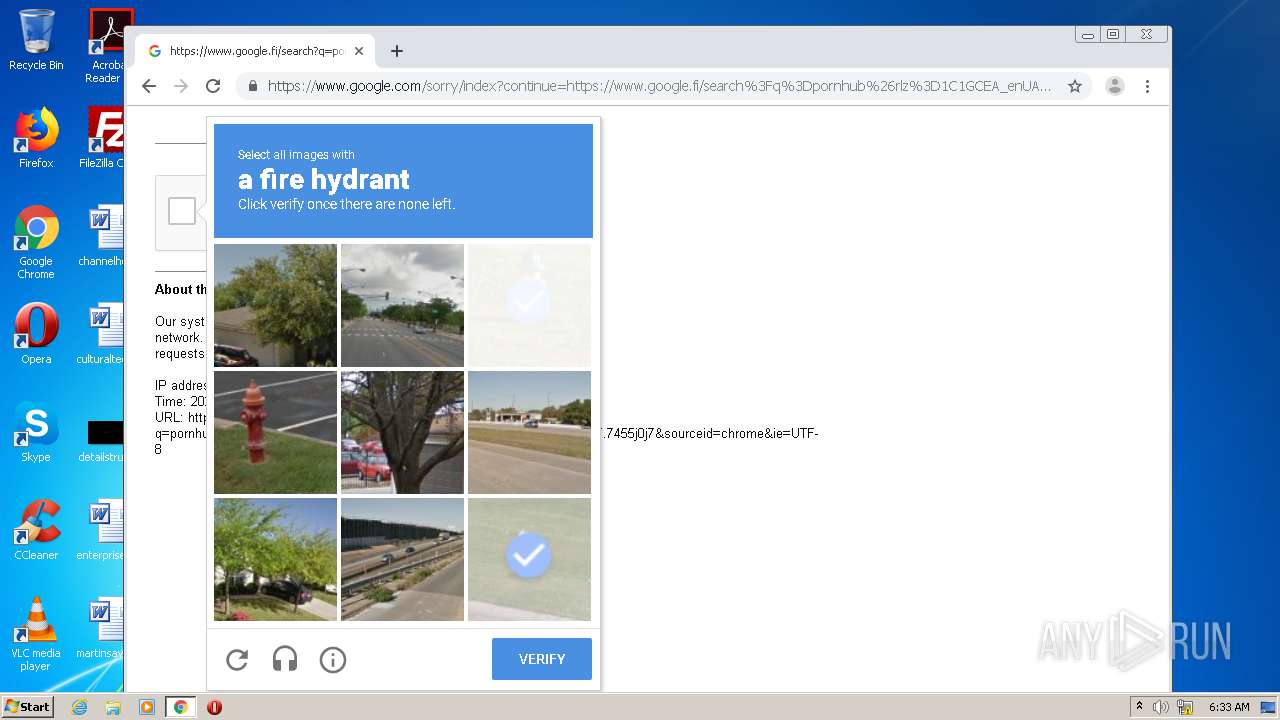Open the enterprise Word document
The width and height of the screenshot is (1280, 720).
[x=102, y=530]
